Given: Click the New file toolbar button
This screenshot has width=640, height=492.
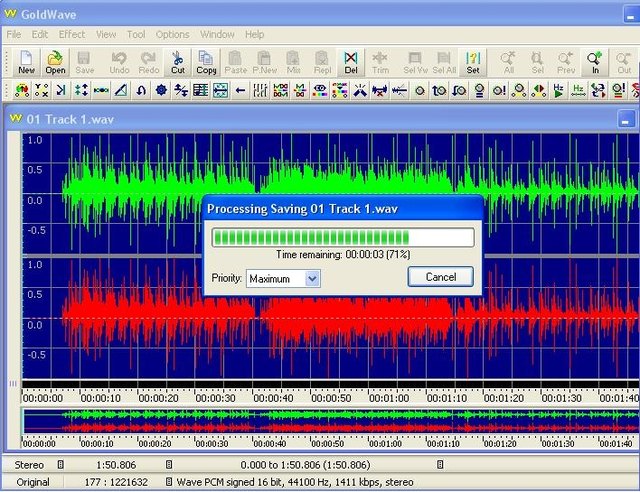Looking at the screenshot, I should 27,62.
